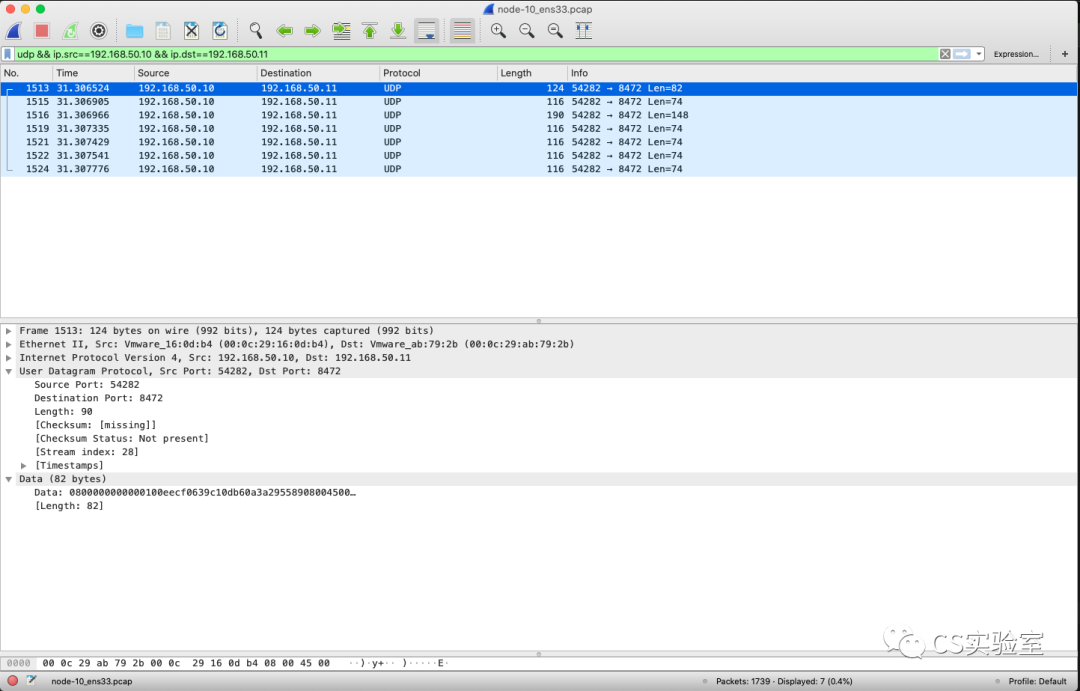Restart current capture with green fin icon

70,30
